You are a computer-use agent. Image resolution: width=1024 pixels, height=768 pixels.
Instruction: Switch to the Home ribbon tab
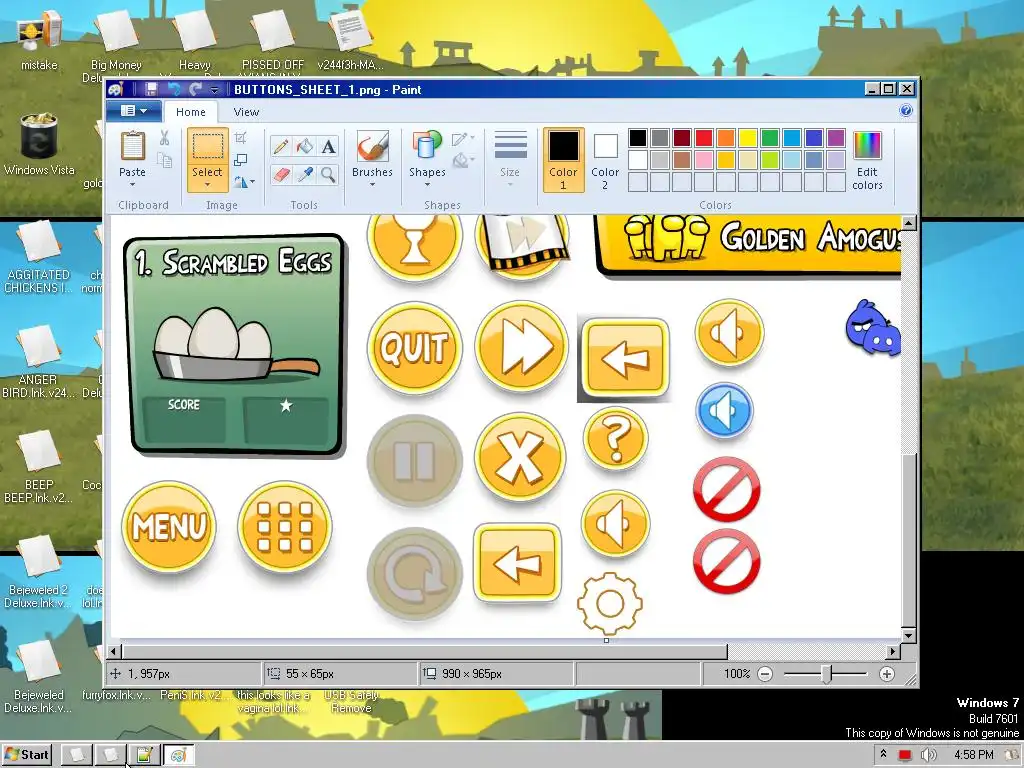pos(191,112)
